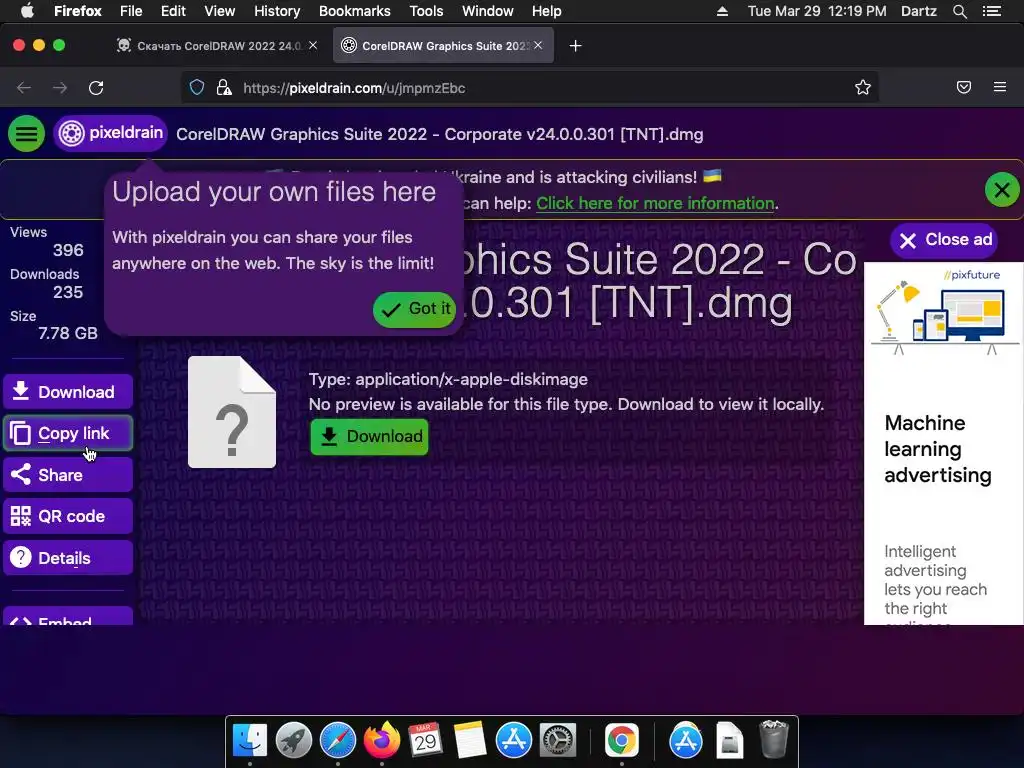Dismiss the Ukraine banner with green X
1024x768 pixels.
point(1002,190)
